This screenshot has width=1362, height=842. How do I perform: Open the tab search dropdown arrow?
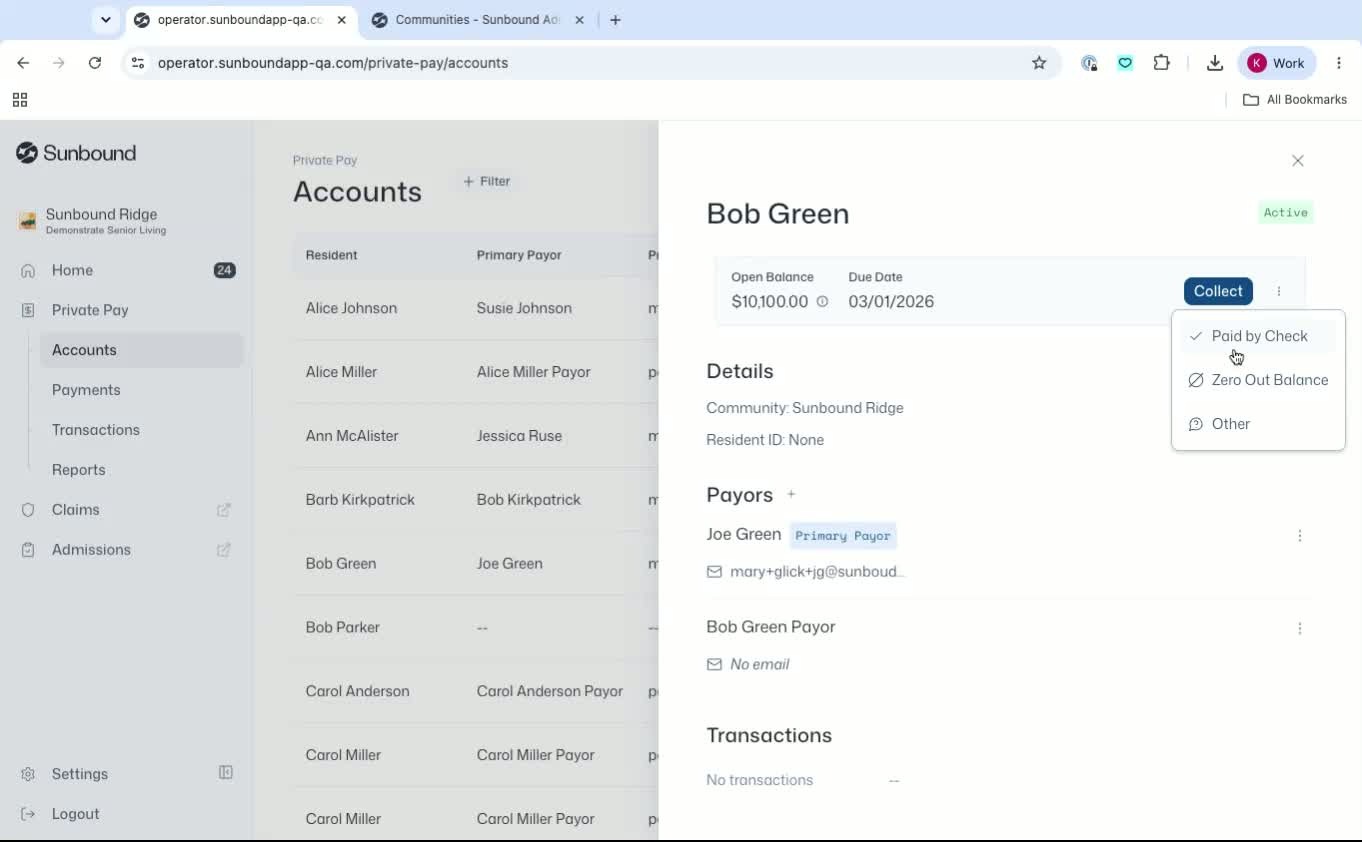(x=105, y=20)
